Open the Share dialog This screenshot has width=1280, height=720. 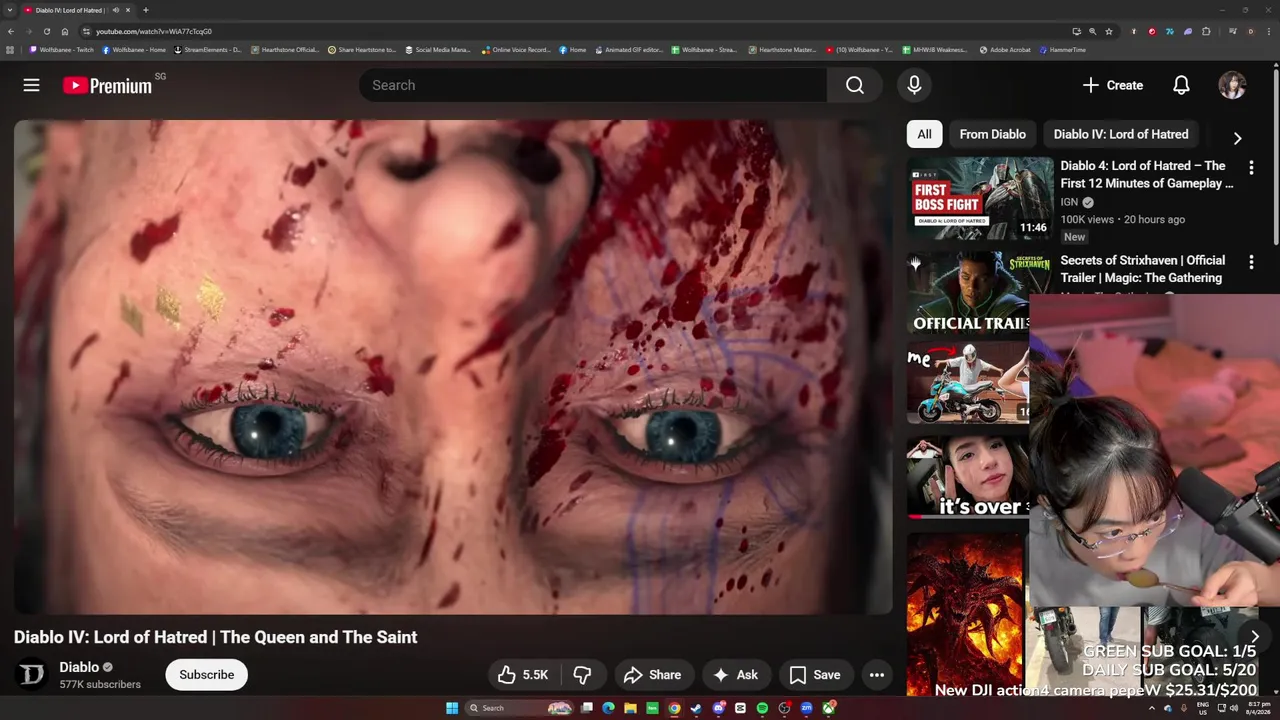point(652,675)
